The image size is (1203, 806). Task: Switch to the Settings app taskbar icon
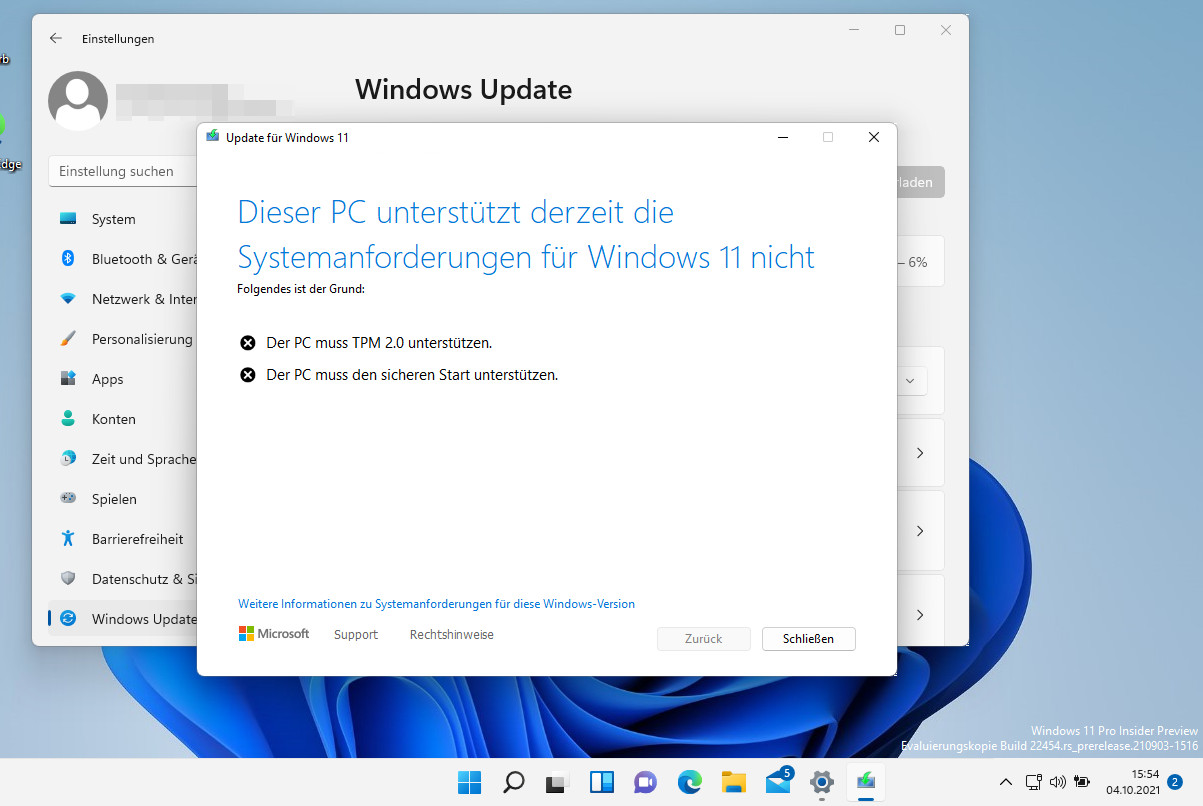(822, 782)
